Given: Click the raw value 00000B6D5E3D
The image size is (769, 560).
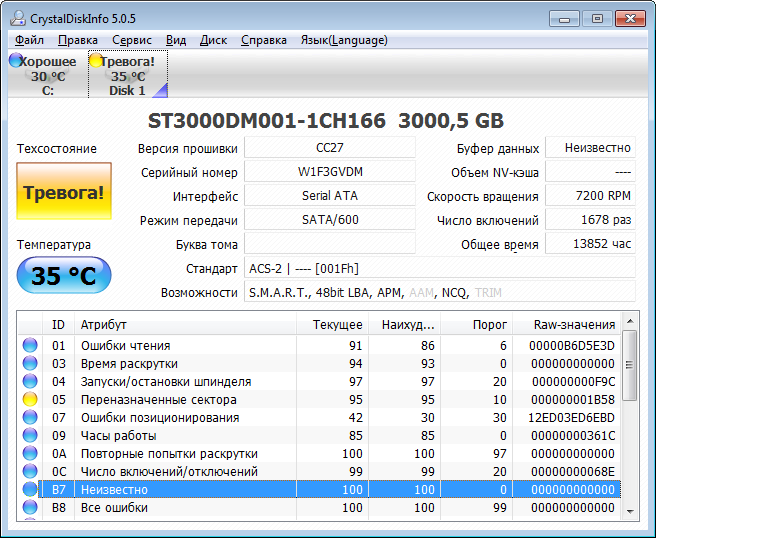Looking at the screenshot, I should point(571,346).
